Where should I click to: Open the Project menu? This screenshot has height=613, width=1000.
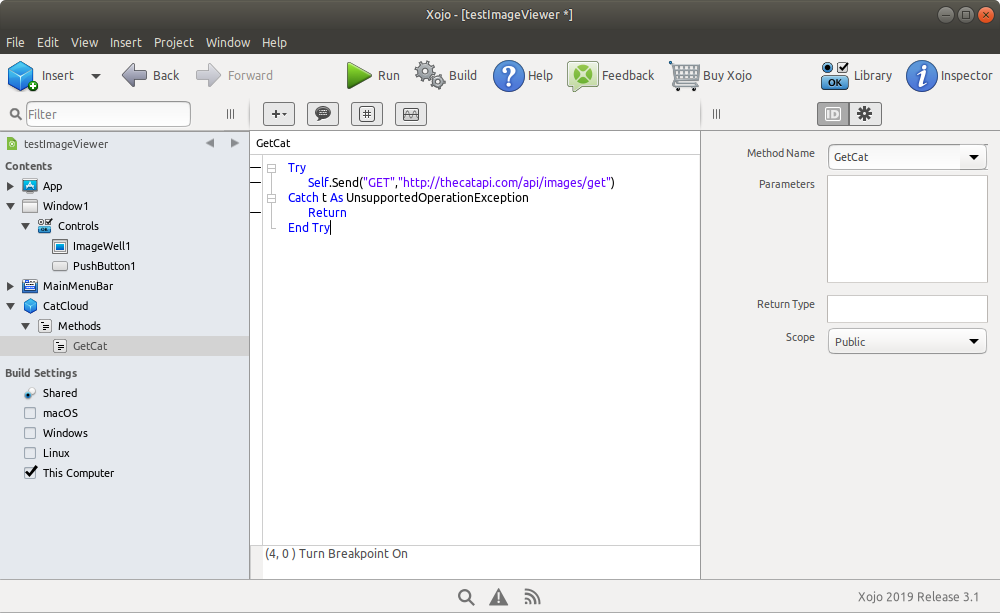[x=173, y=43]
